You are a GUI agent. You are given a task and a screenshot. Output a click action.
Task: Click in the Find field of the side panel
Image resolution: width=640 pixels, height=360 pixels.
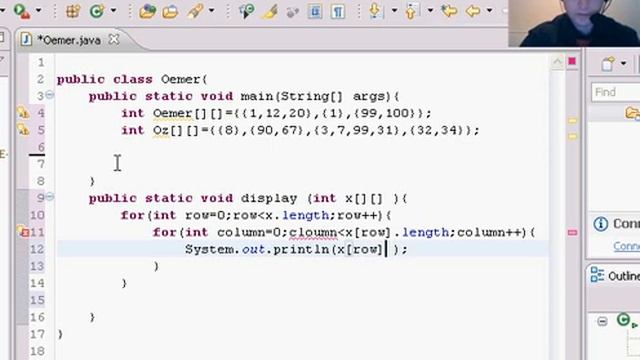[616, 92]
